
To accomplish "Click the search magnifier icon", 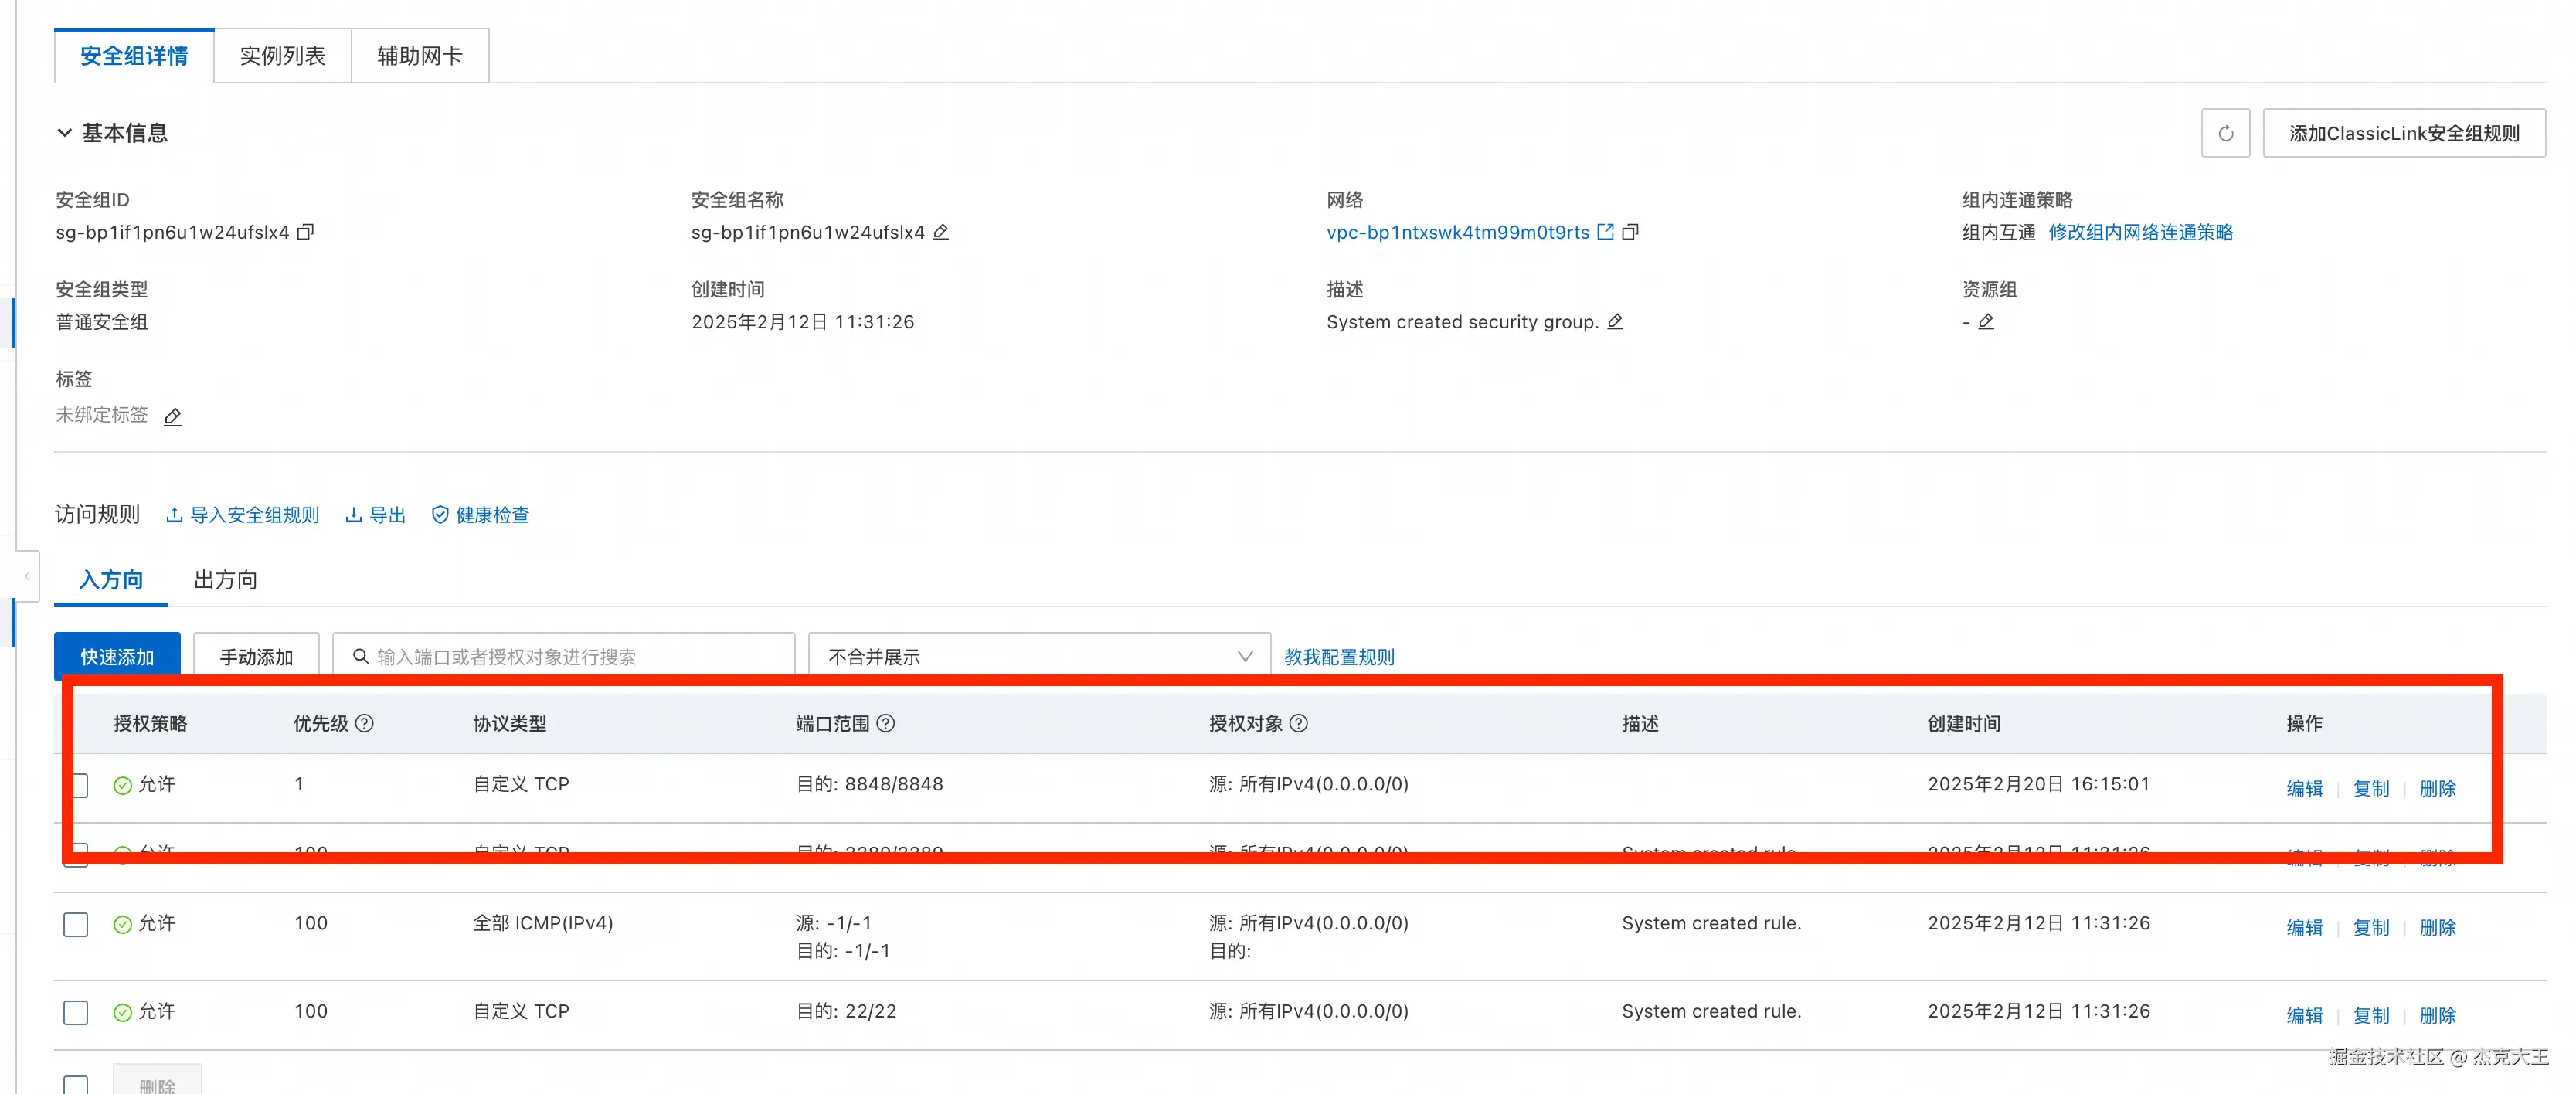I will pyautogui.click(x=361, y=657).
